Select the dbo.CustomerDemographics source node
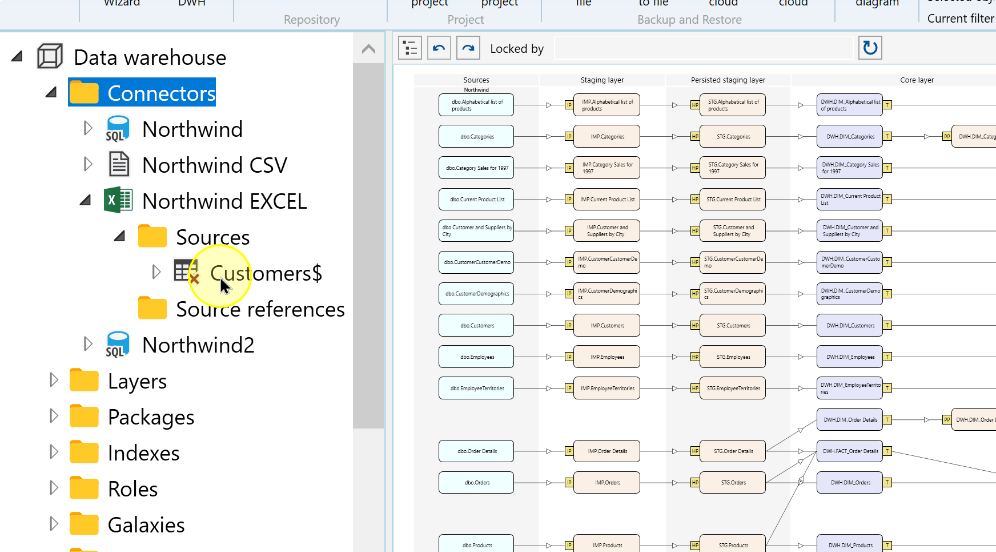996x552 pixels. click(x=476, y=294)
